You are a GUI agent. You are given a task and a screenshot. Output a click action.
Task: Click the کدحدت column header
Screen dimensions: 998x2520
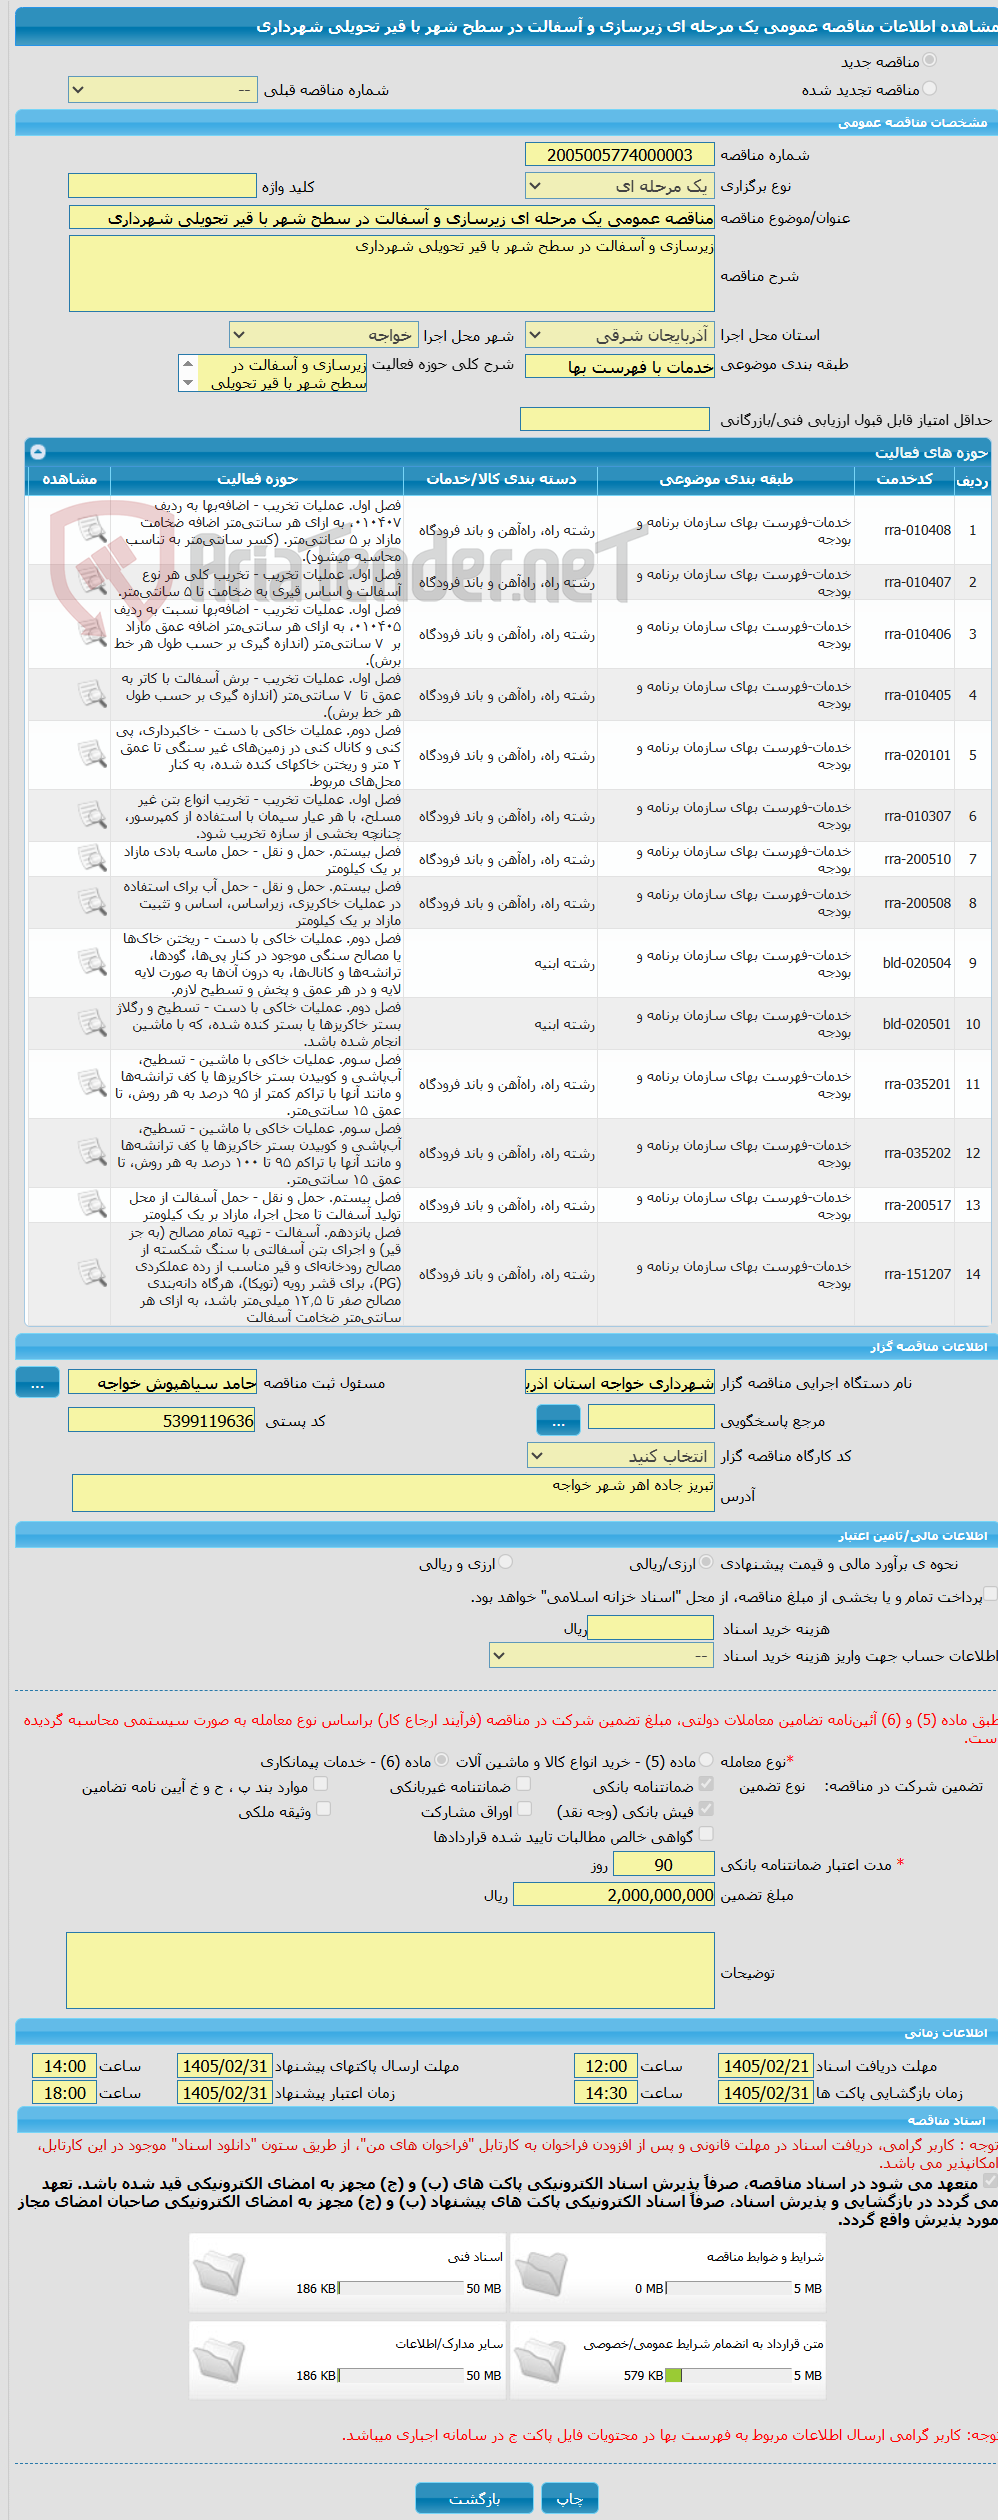(905, 479)
